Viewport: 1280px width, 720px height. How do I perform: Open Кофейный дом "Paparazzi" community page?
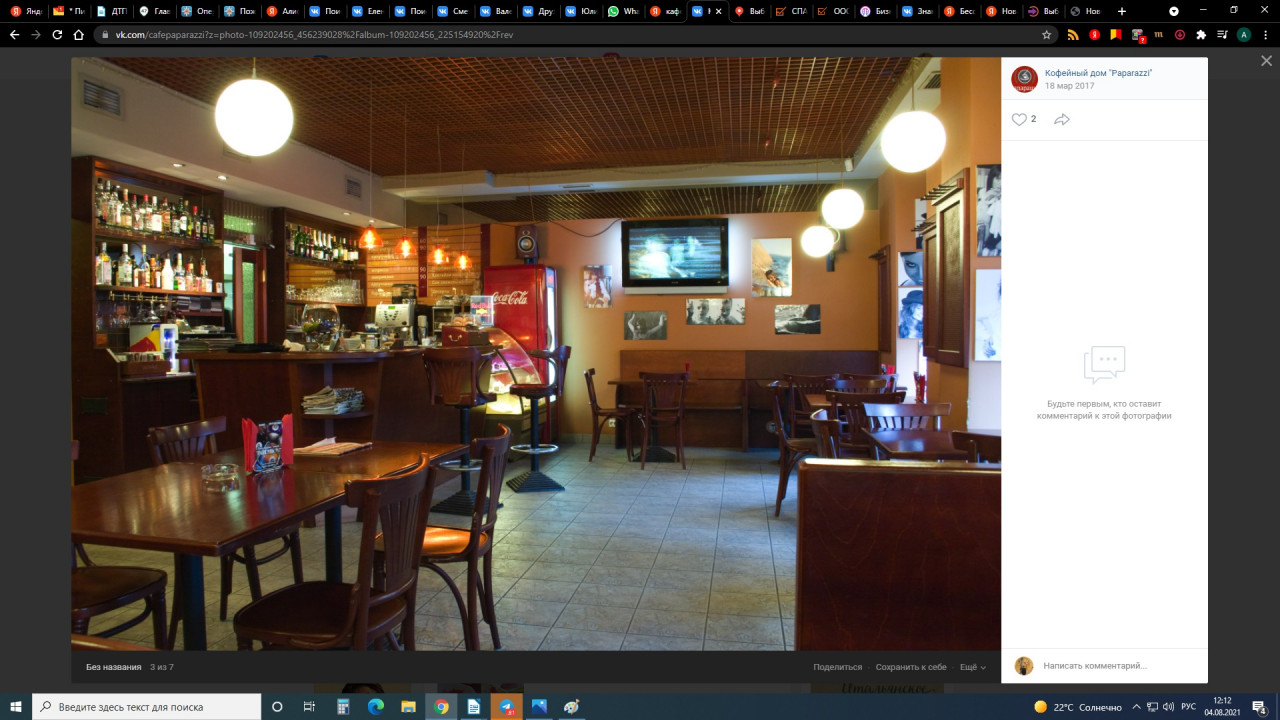tap(1098, 73)
